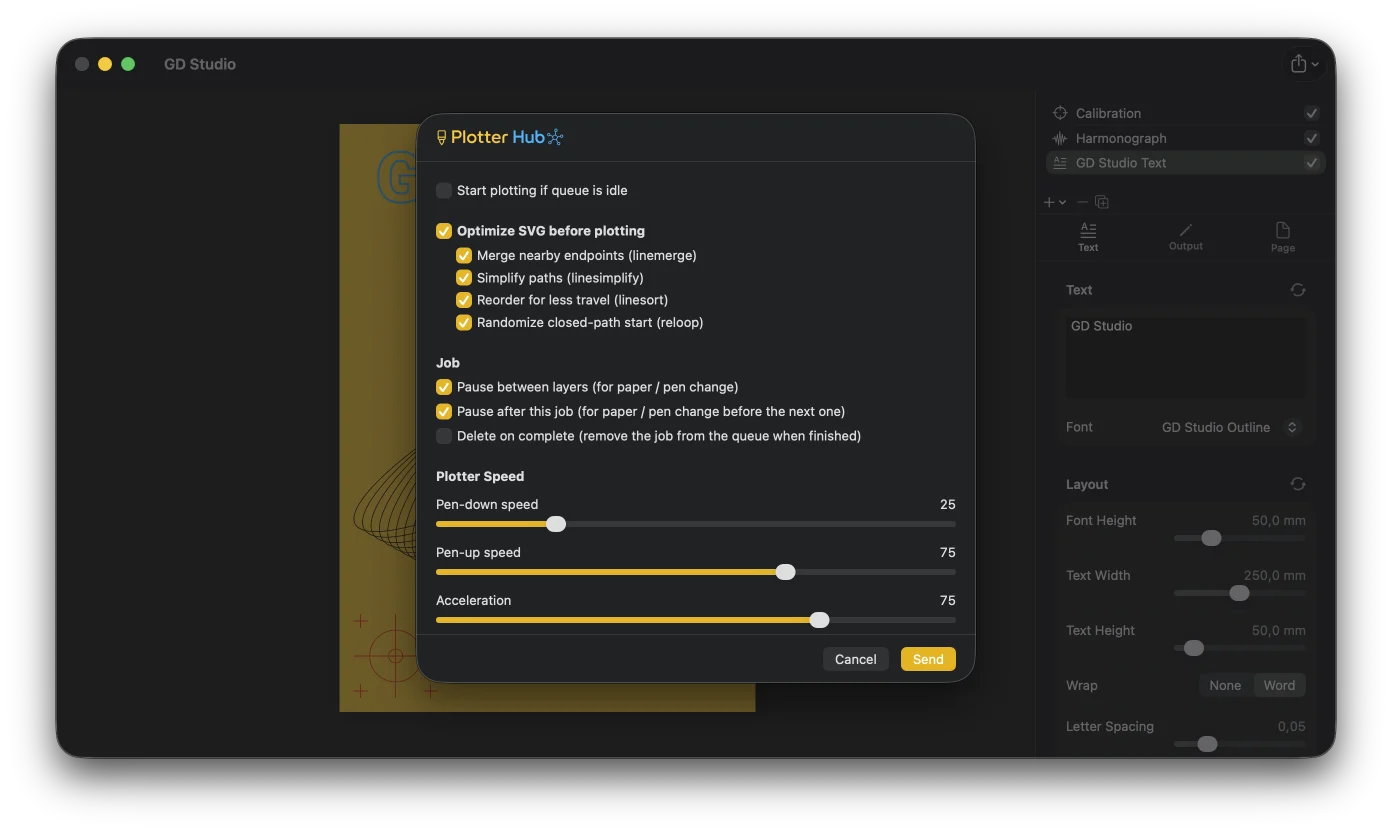
Task: Send the job to the plotter
Action: 928,659
